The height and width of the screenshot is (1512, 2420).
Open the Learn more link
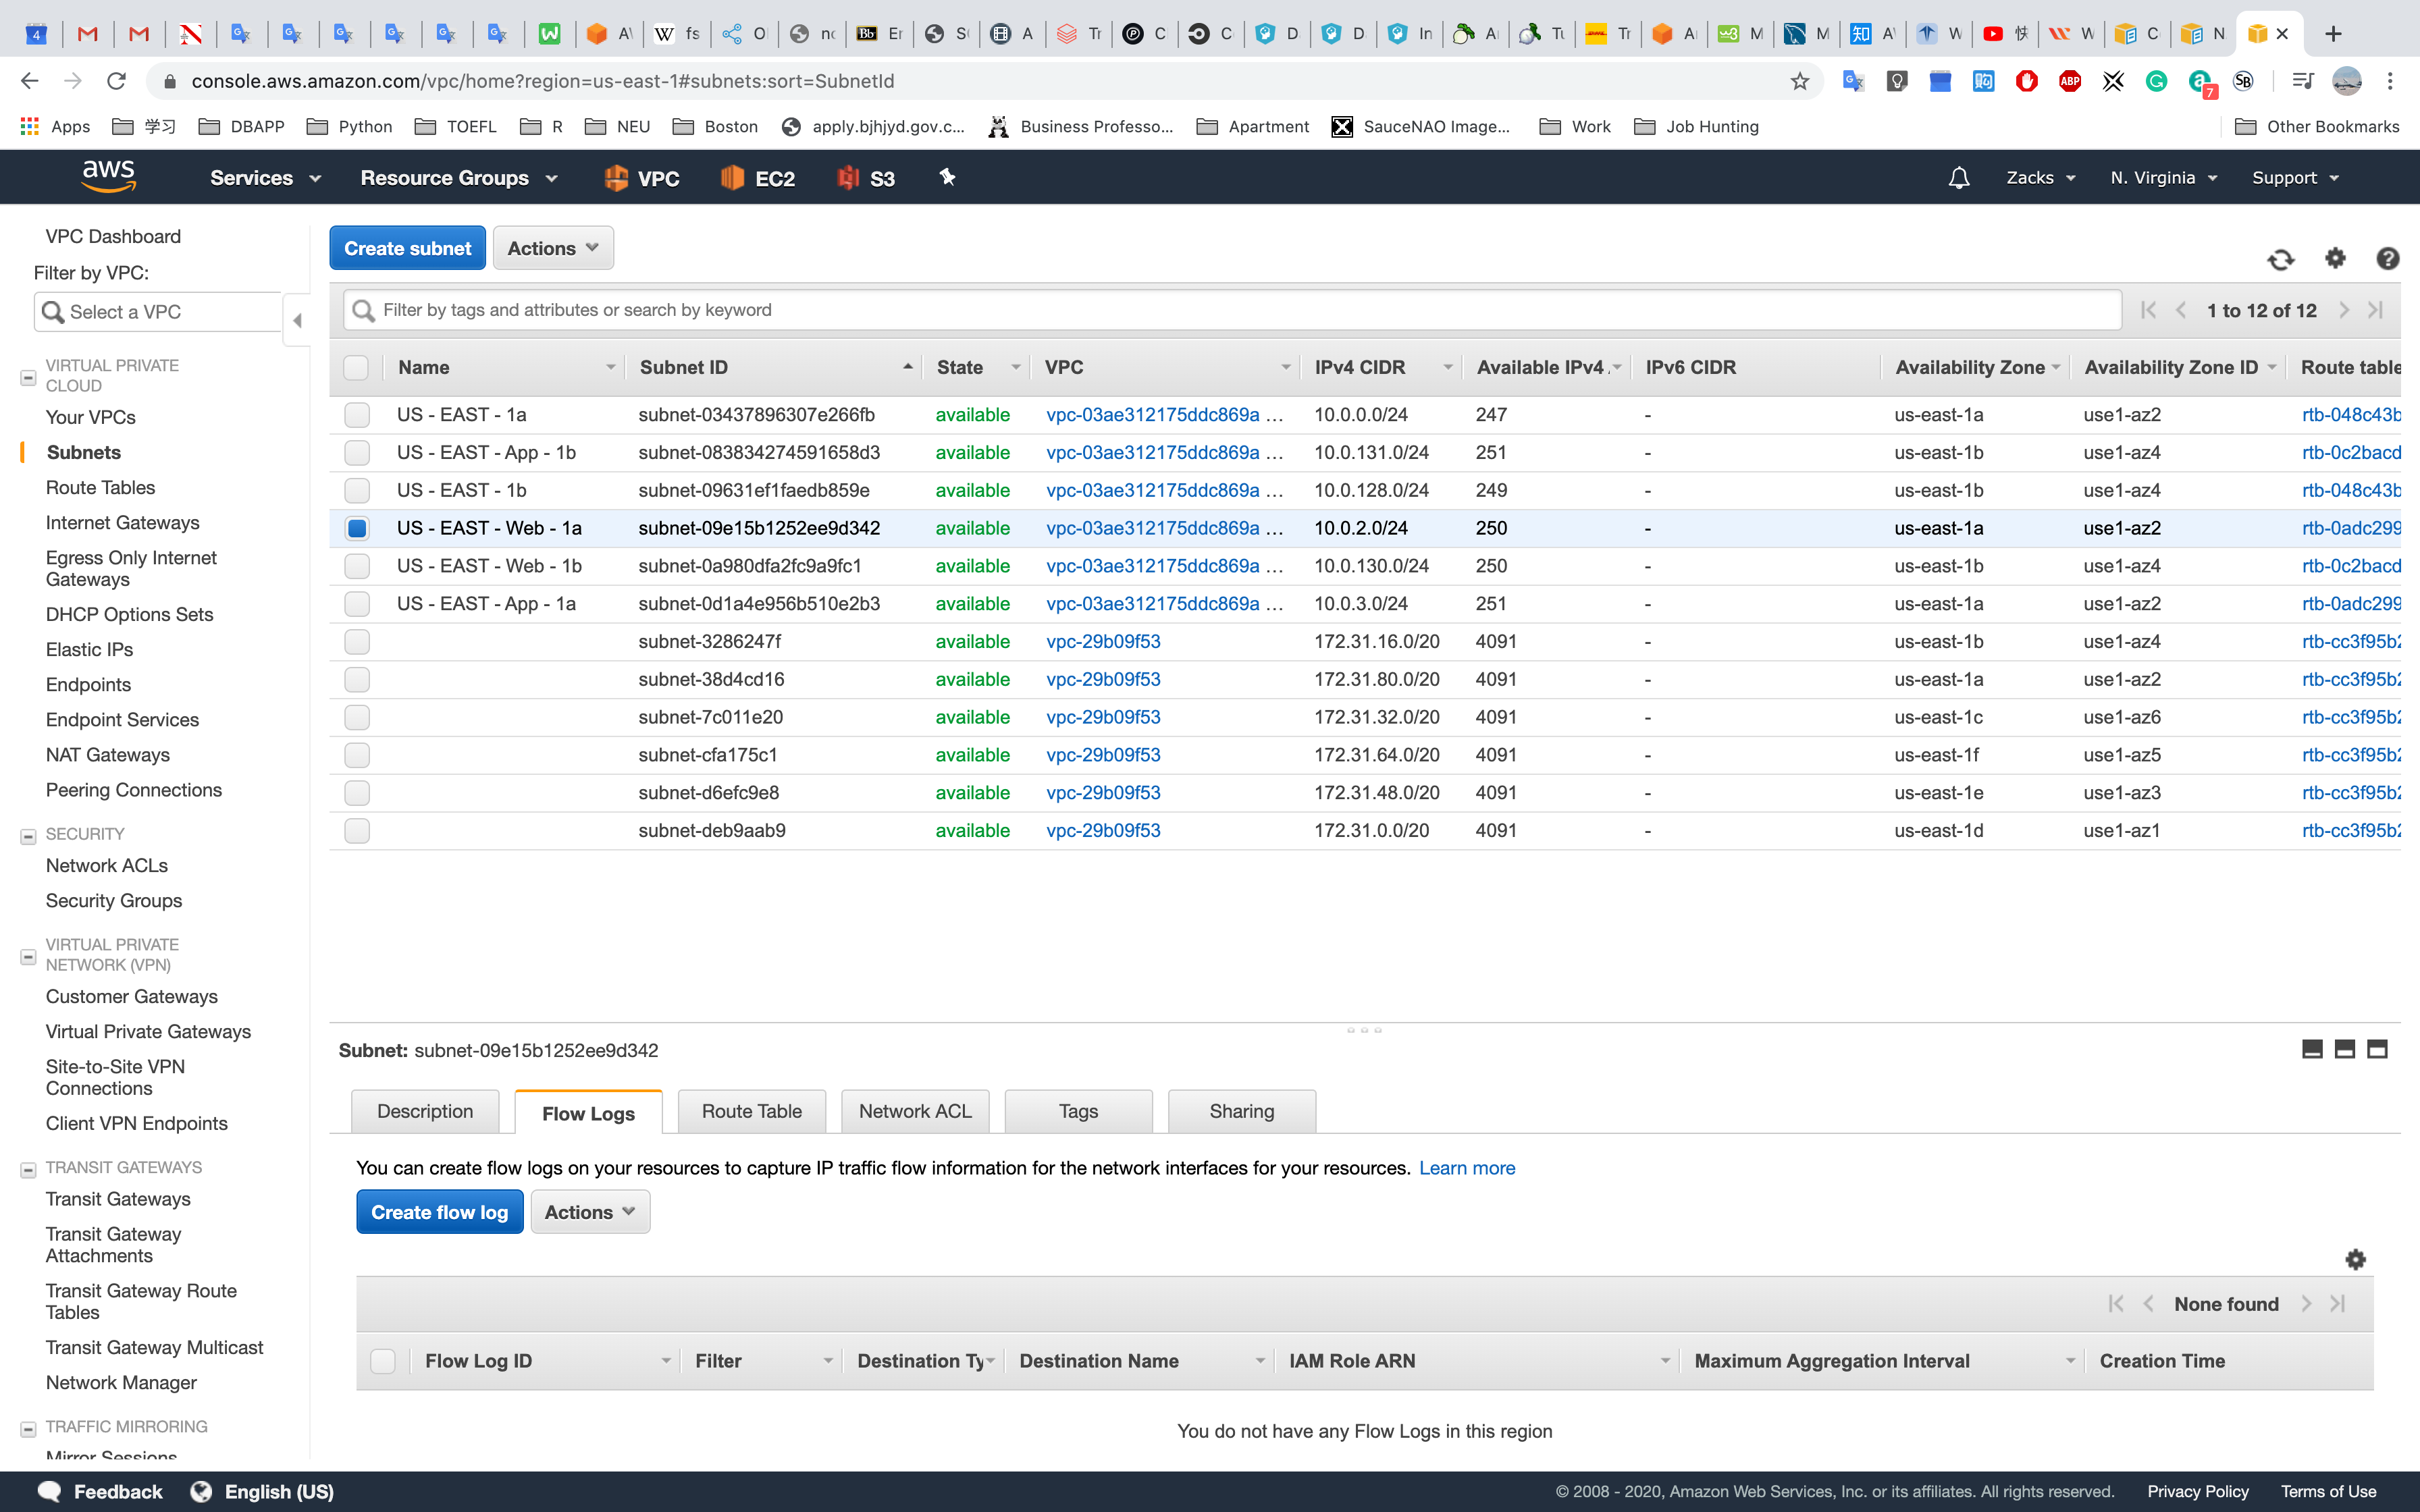[x=1466, y=1168]
